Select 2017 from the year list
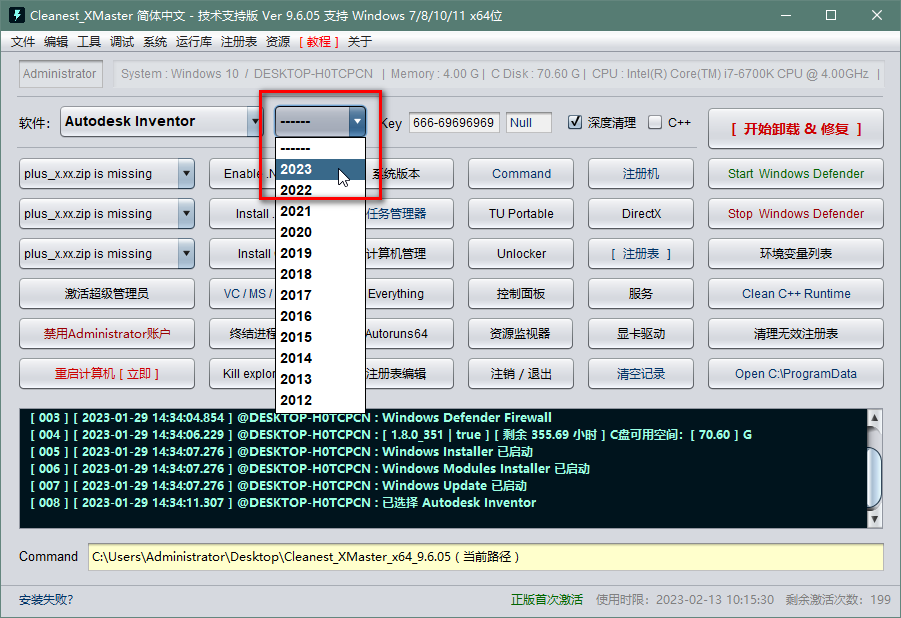This screenshot has height=618, width=901. coord(320,295)
